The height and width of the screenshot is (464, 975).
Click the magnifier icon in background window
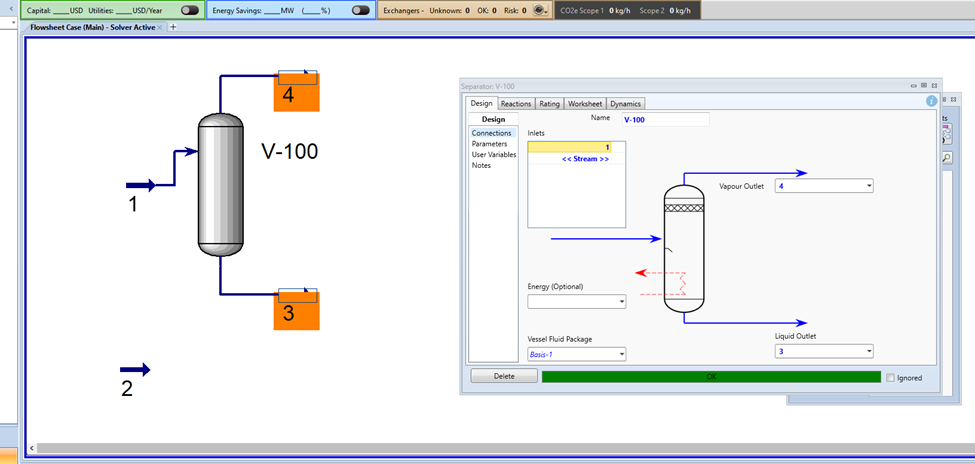(946, 159)
